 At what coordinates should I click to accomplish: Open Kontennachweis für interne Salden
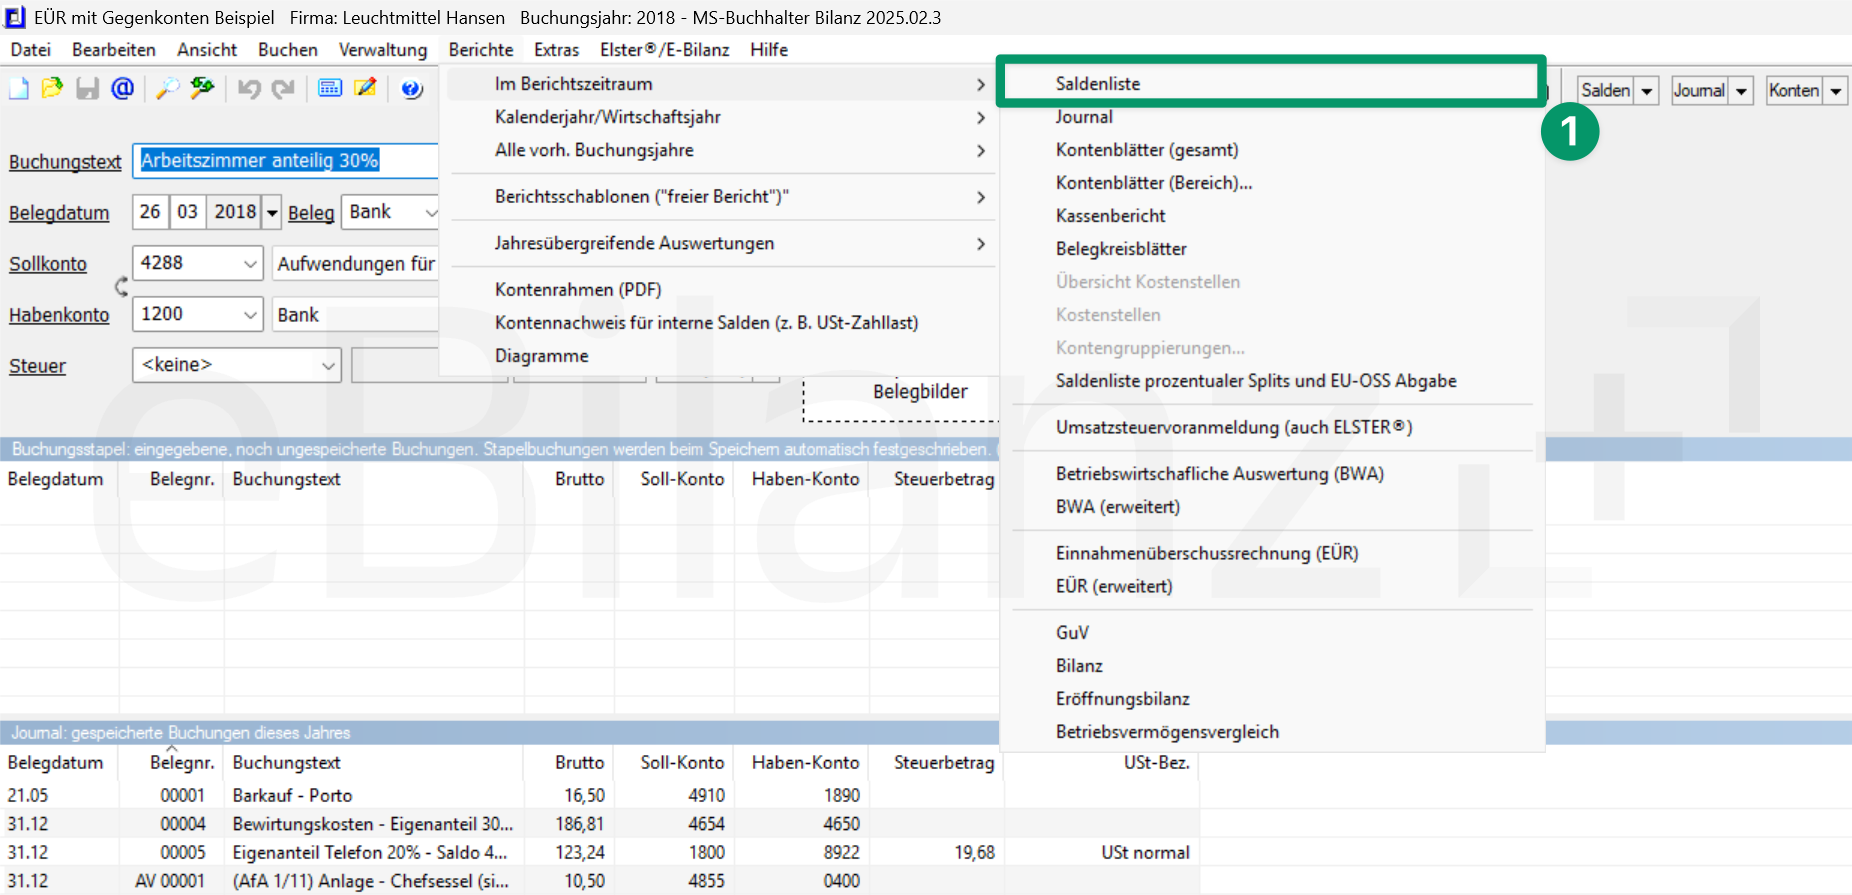[719, 323]
